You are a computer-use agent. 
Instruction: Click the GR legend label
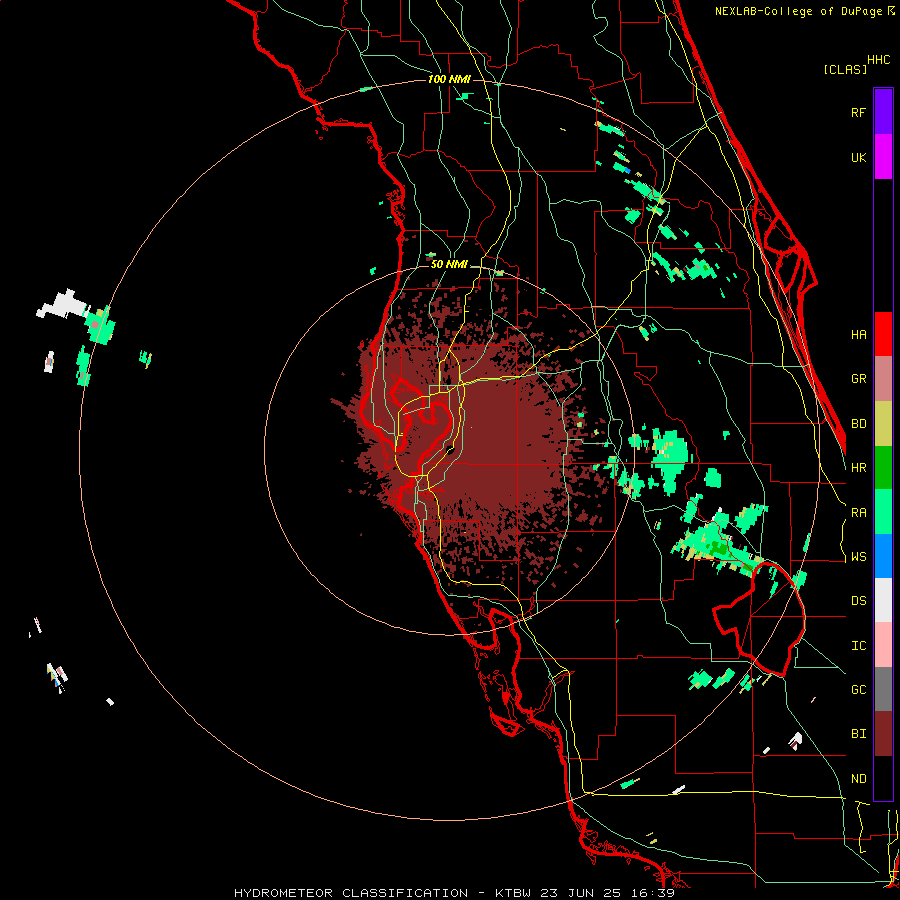click(859, 379)
